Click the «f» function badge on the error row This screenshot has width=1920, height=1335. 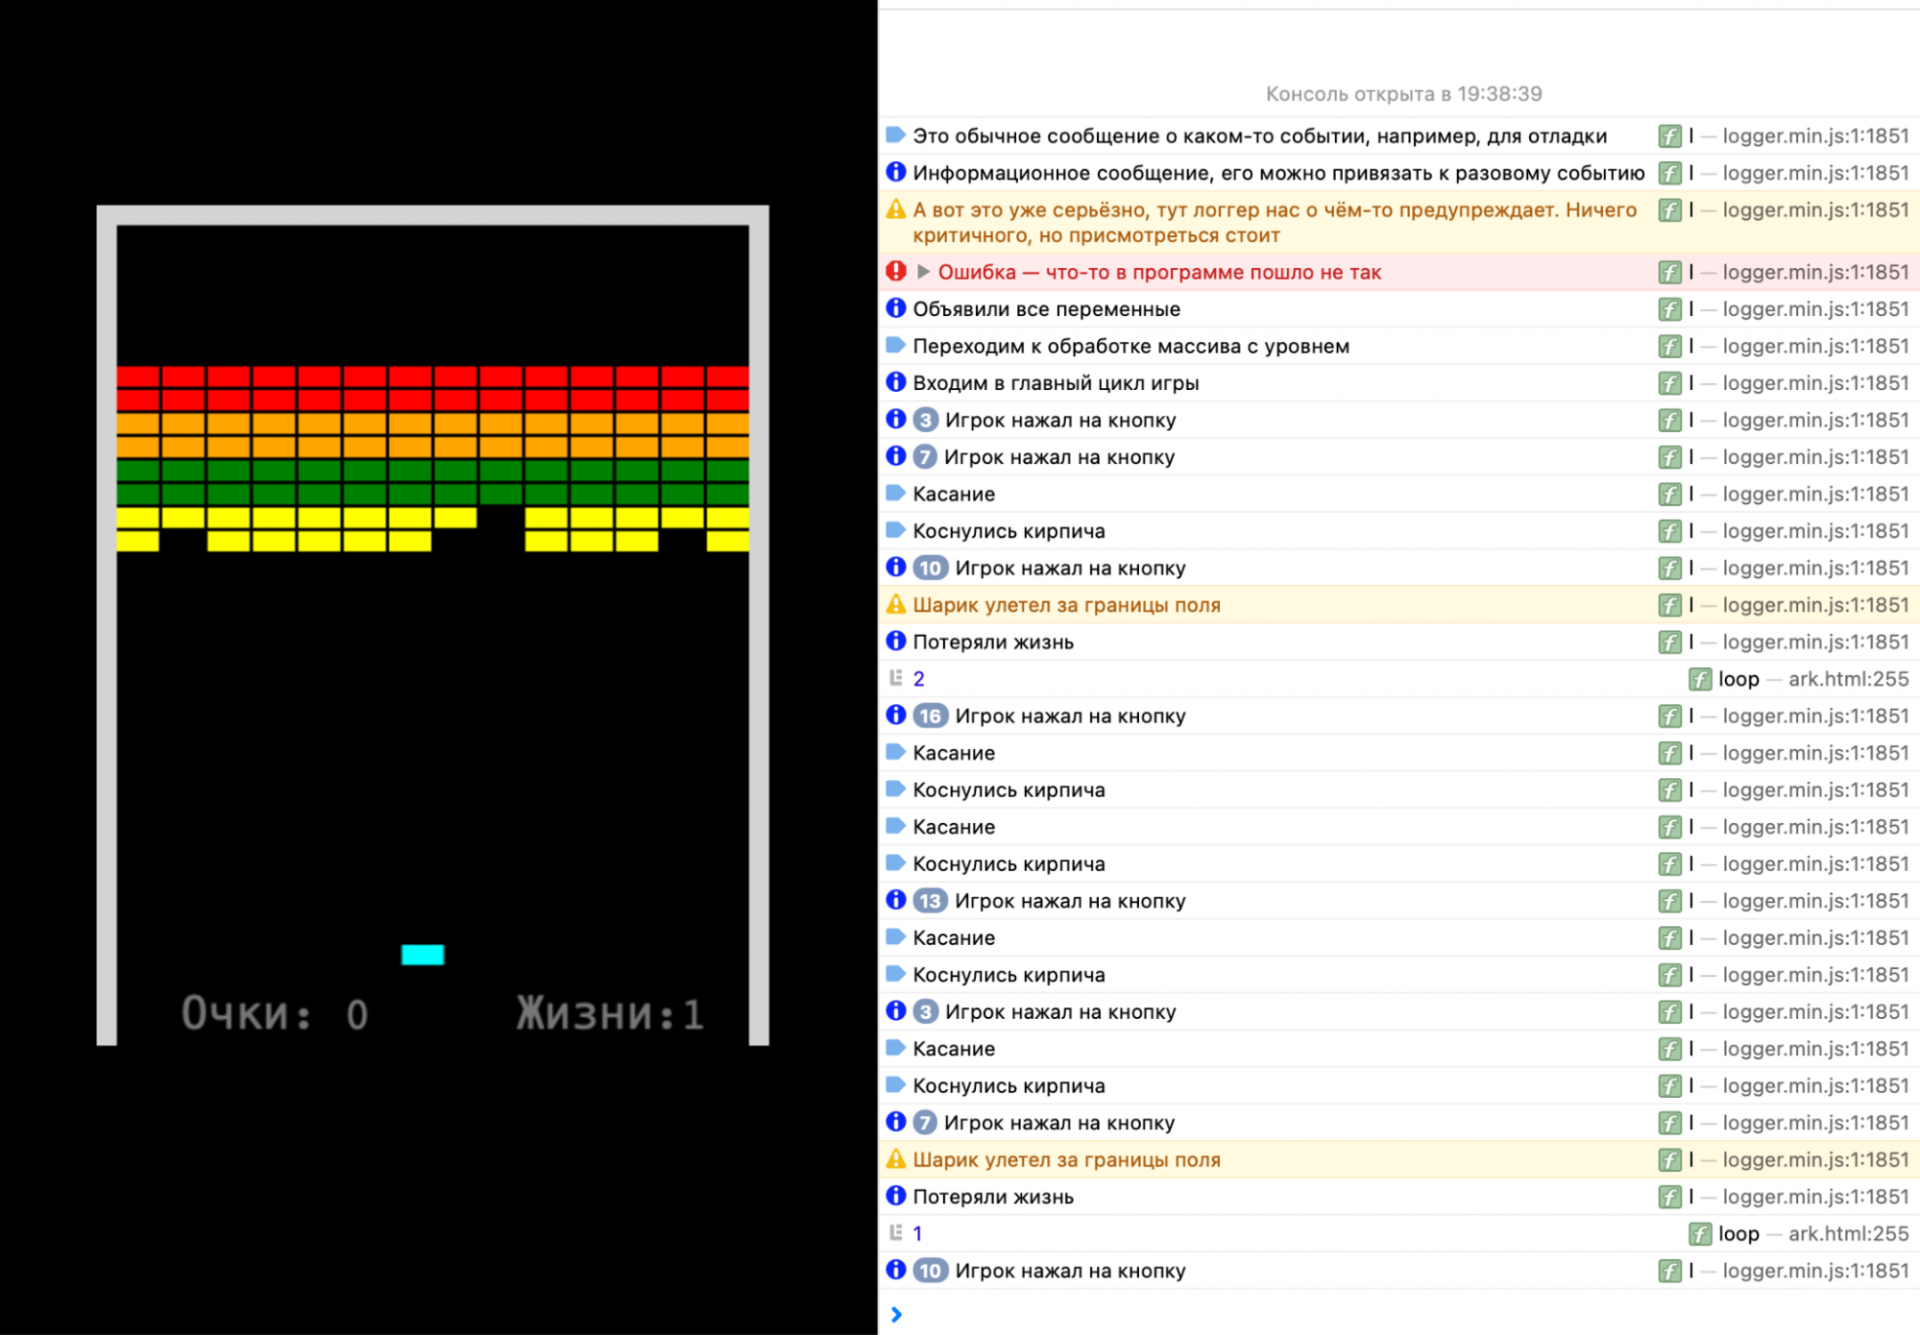click(x=1669, y=271)
